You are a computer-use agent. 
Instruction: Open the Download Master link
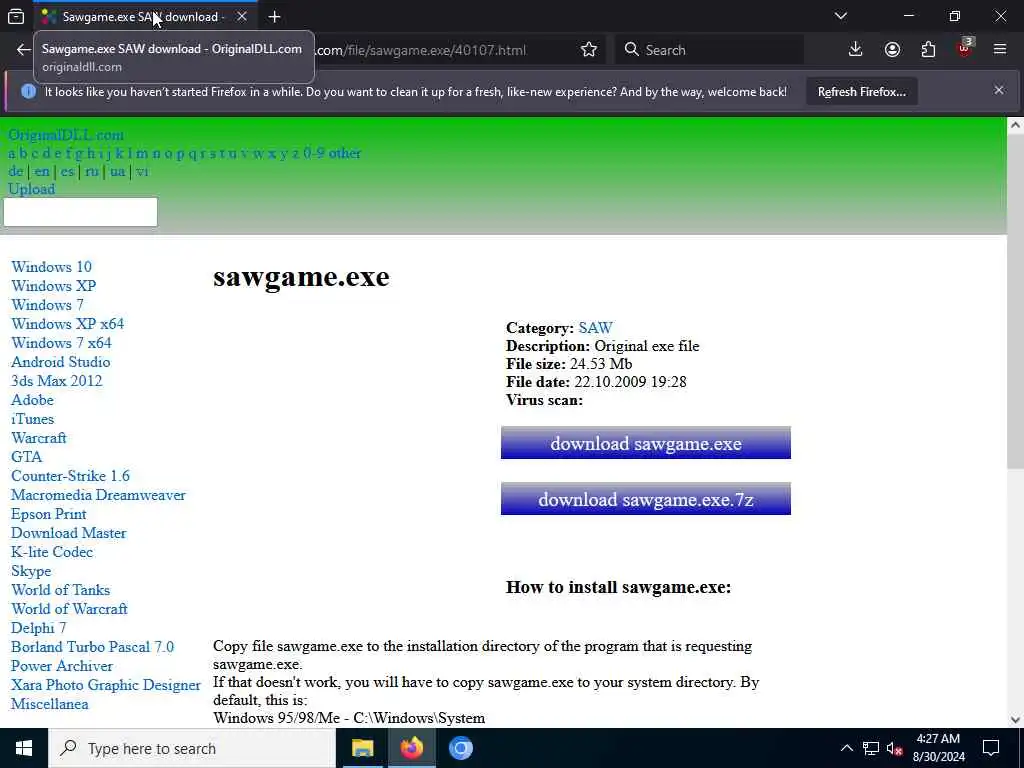[69, 533]
